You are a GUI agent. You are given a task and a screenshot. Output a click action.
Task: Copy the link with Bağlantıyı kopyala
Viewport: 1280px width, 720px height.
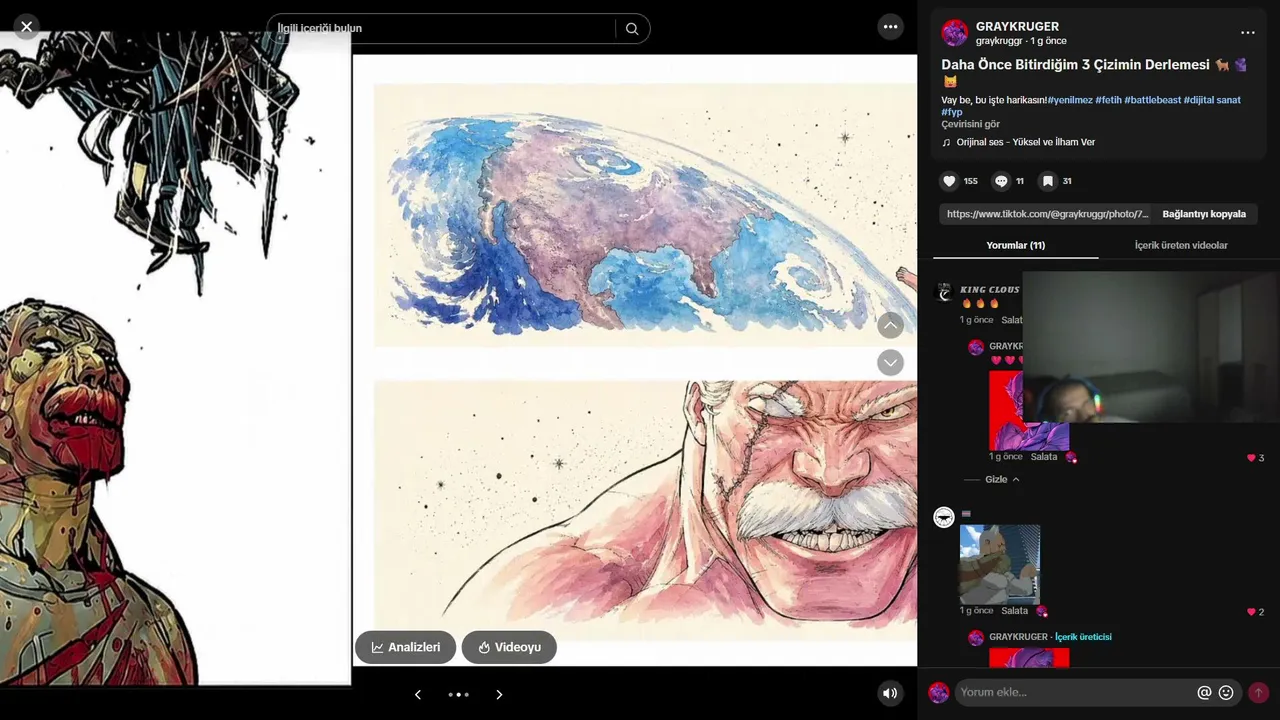(x=1204, y=214)
